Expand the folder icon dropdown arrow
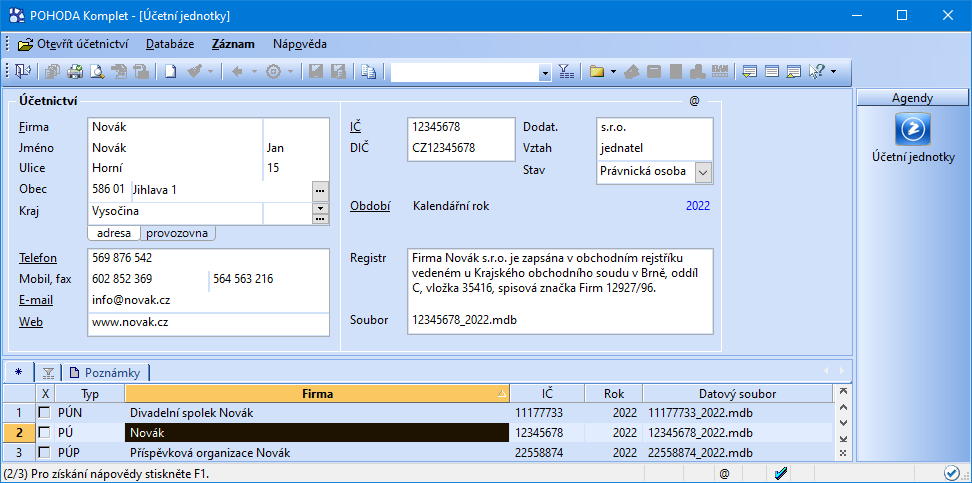The height and width of the screenshot is (483, 972). (613, 71)
